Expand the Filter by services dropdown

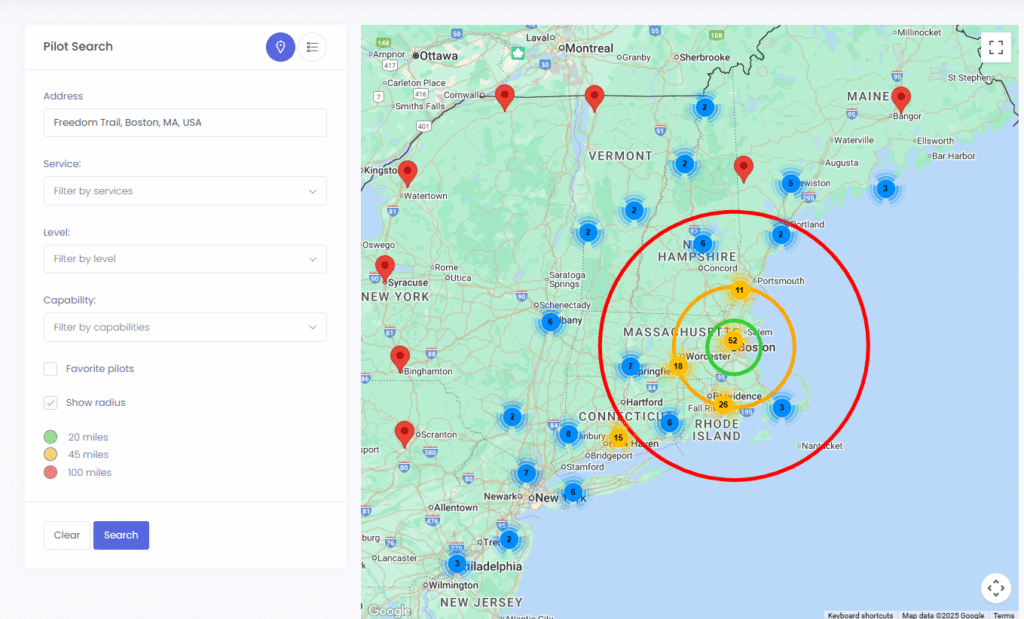click(x=185, y=191)
